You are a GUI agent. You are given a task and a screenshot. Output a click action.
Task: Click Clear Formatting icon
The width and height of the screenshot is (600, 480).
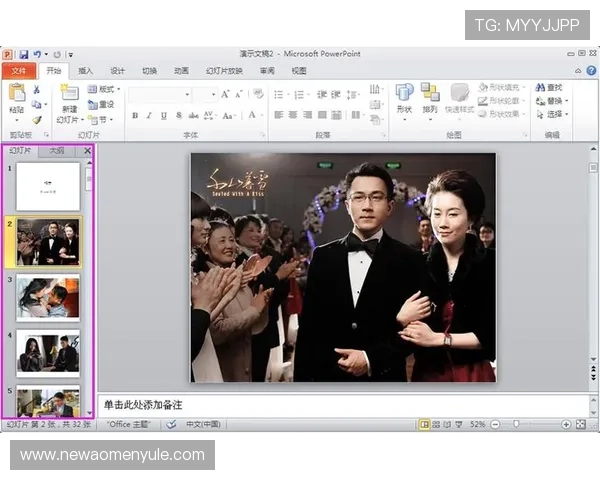pyautogui.click(x=258, y=94)
